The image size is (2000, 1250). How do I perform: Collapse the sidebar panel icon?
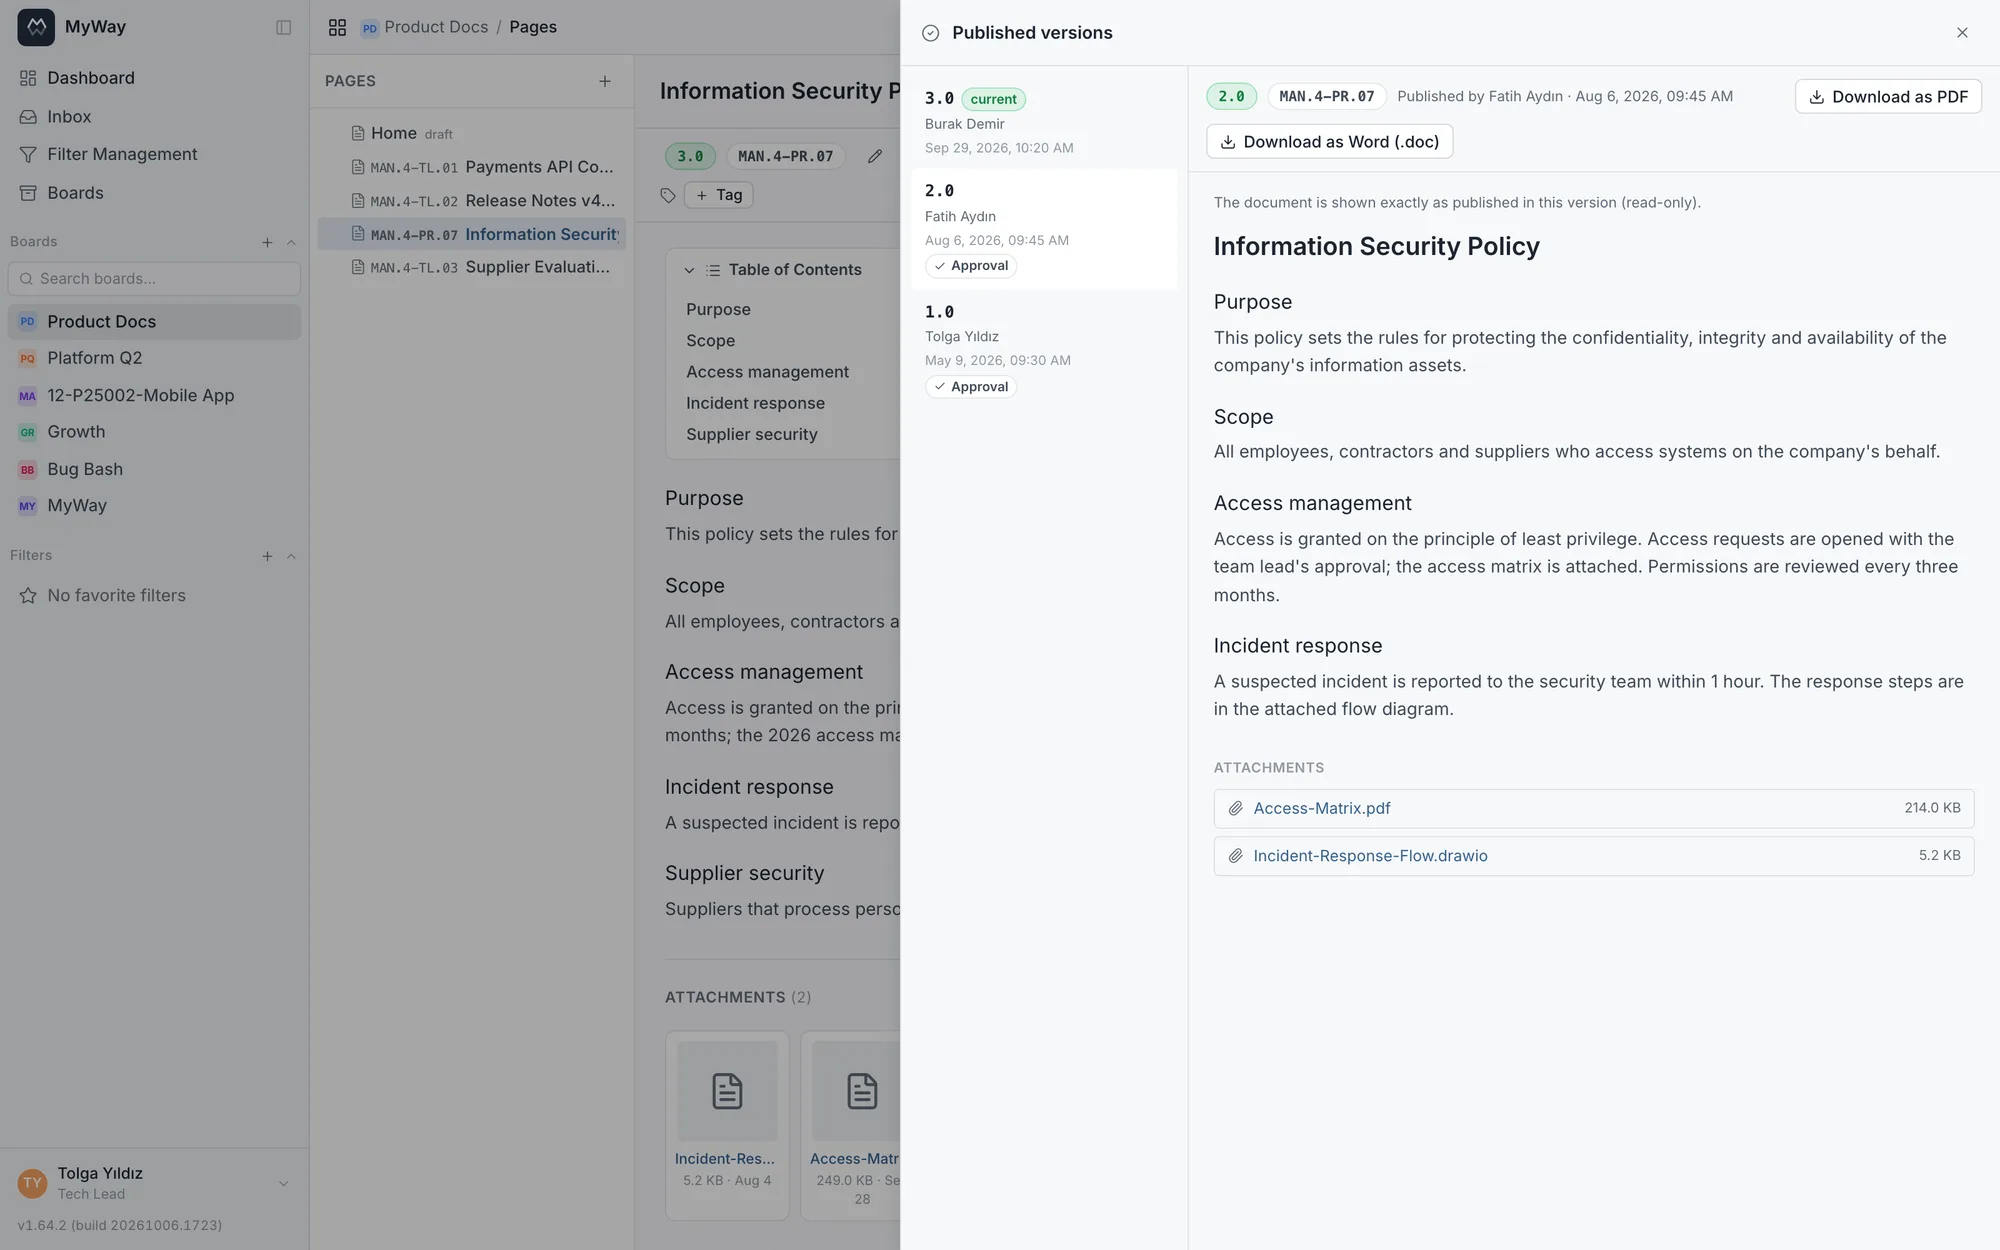284,27
